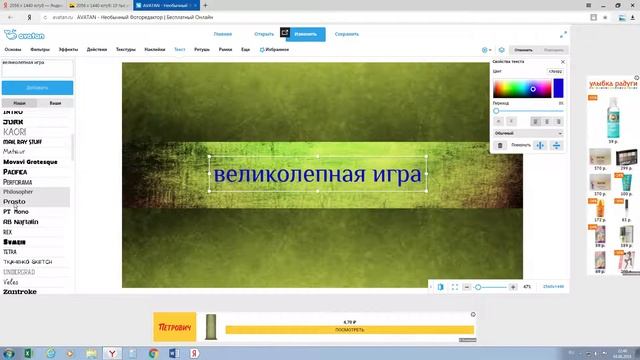Image resolution: width=640 pixels, height=360 pixels.
Task: Close the text properties panel
Action: tap(563, 62)
